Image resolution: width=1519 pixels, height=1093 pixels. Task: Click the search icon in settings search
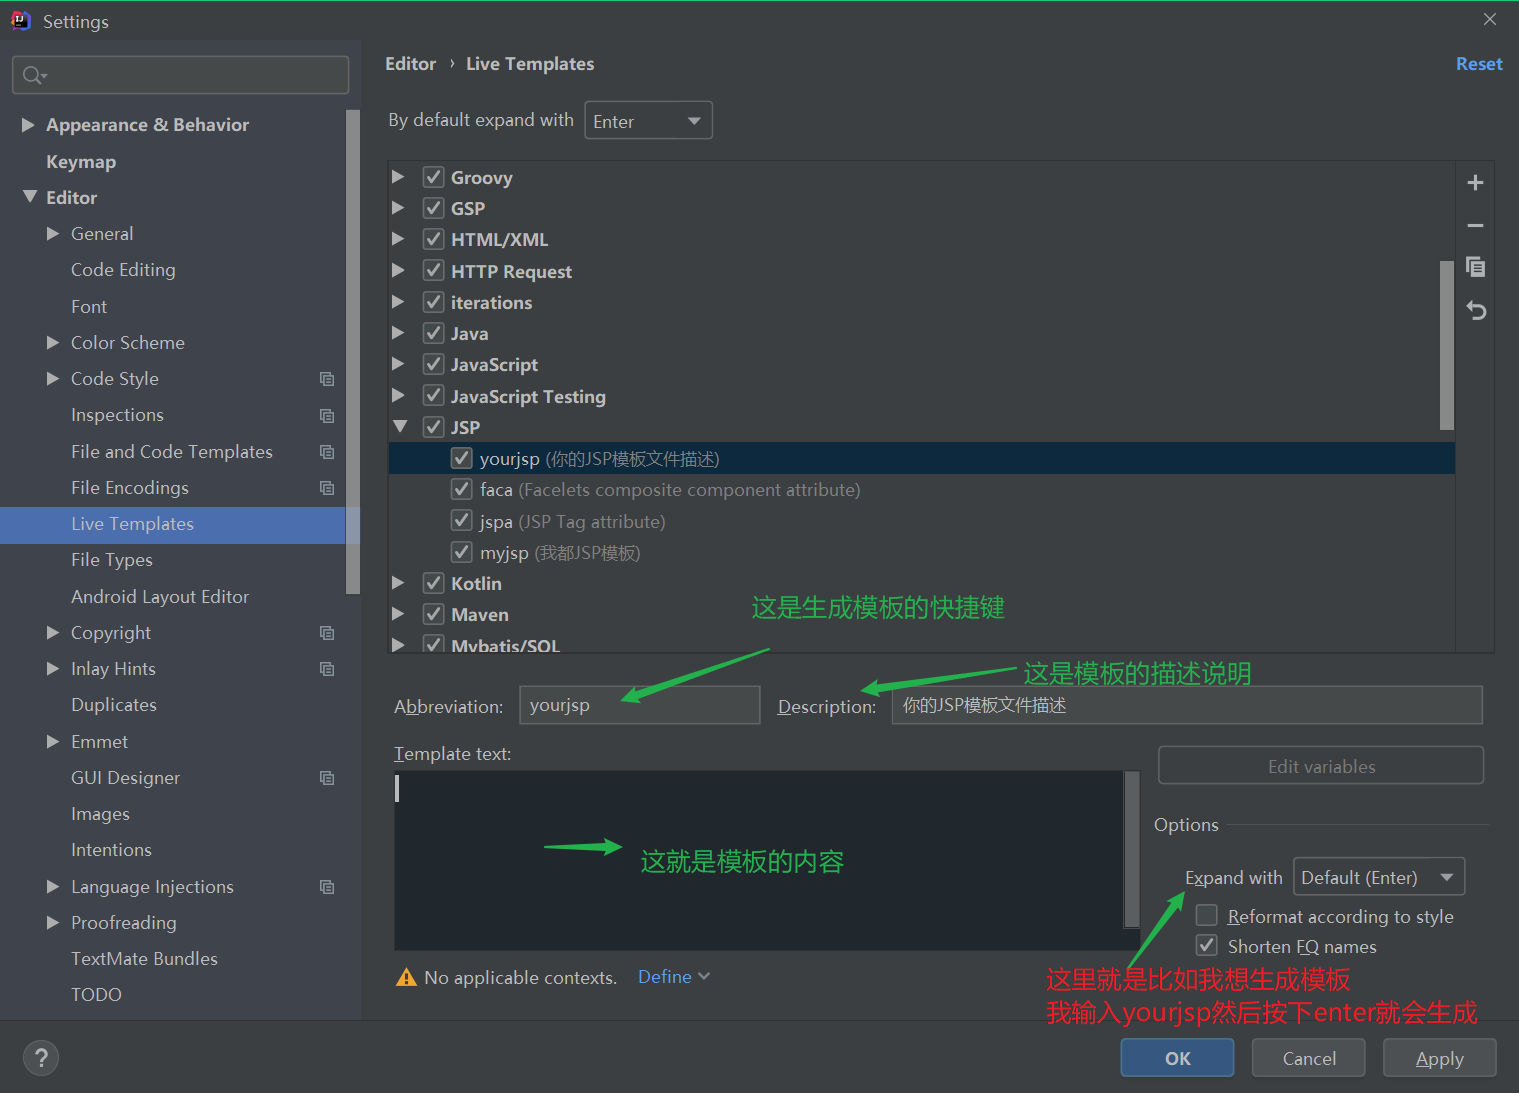[33, 75]
